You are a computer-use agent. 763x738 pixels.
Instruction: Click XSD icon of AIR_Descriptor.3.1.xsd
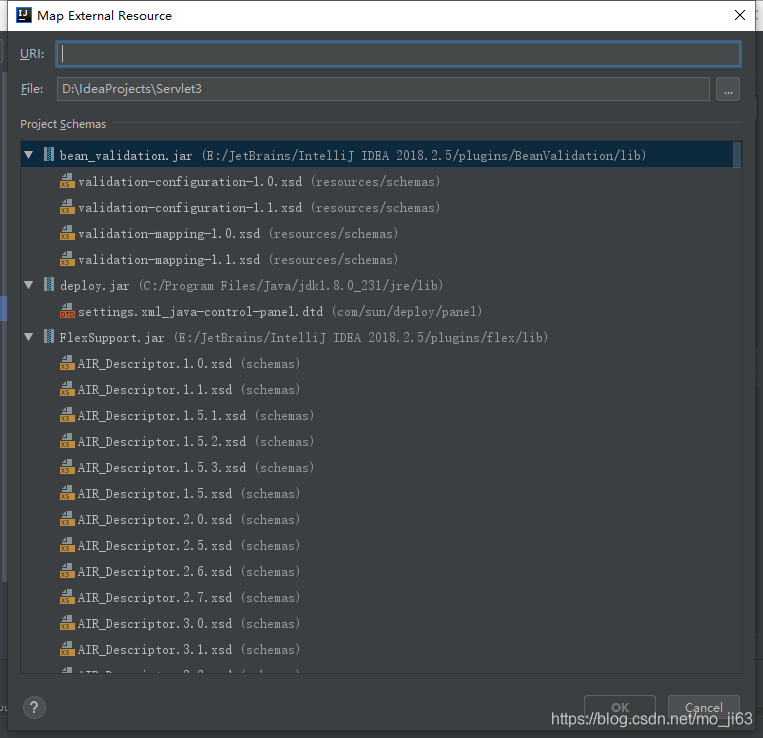pos(67,649)
